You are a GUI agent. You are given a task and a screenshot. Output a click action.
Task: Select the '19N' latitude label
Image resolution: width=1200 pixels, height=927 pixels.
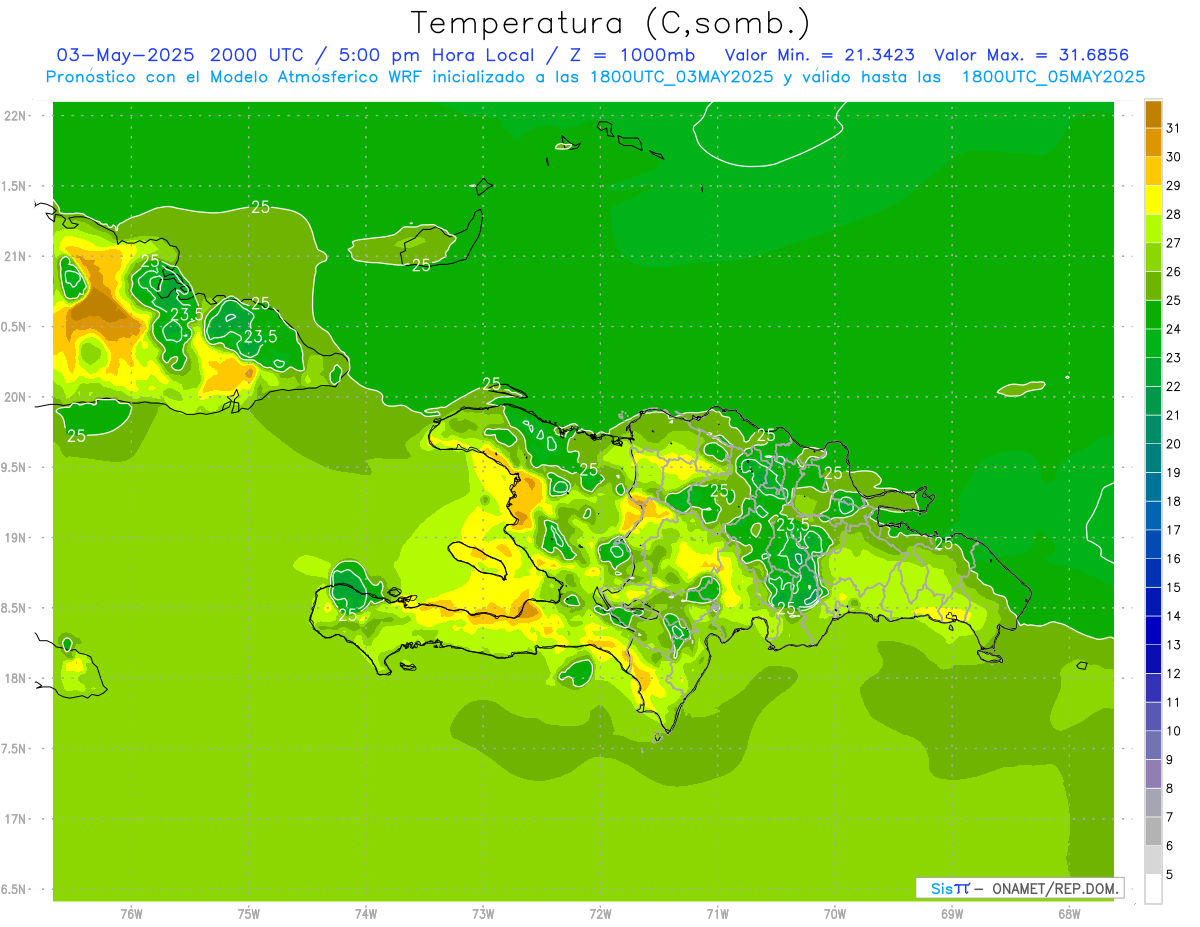15,538
